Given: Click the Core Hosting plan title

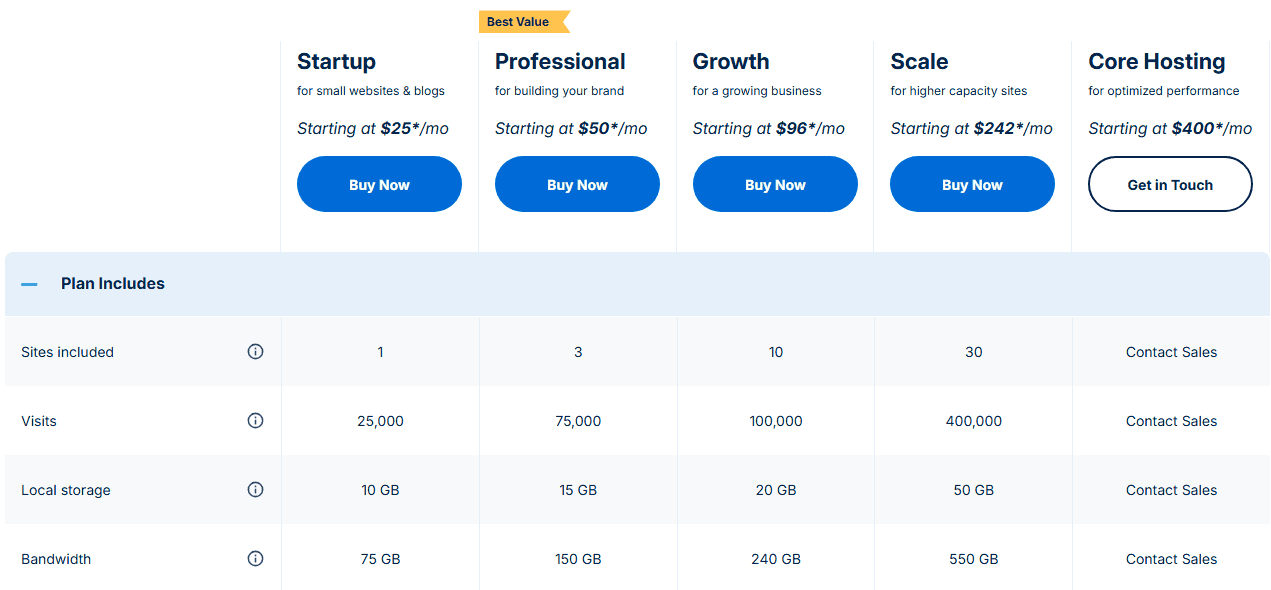Looking at the screenshot, I should pyautogui.click(x=1156, y=61).
